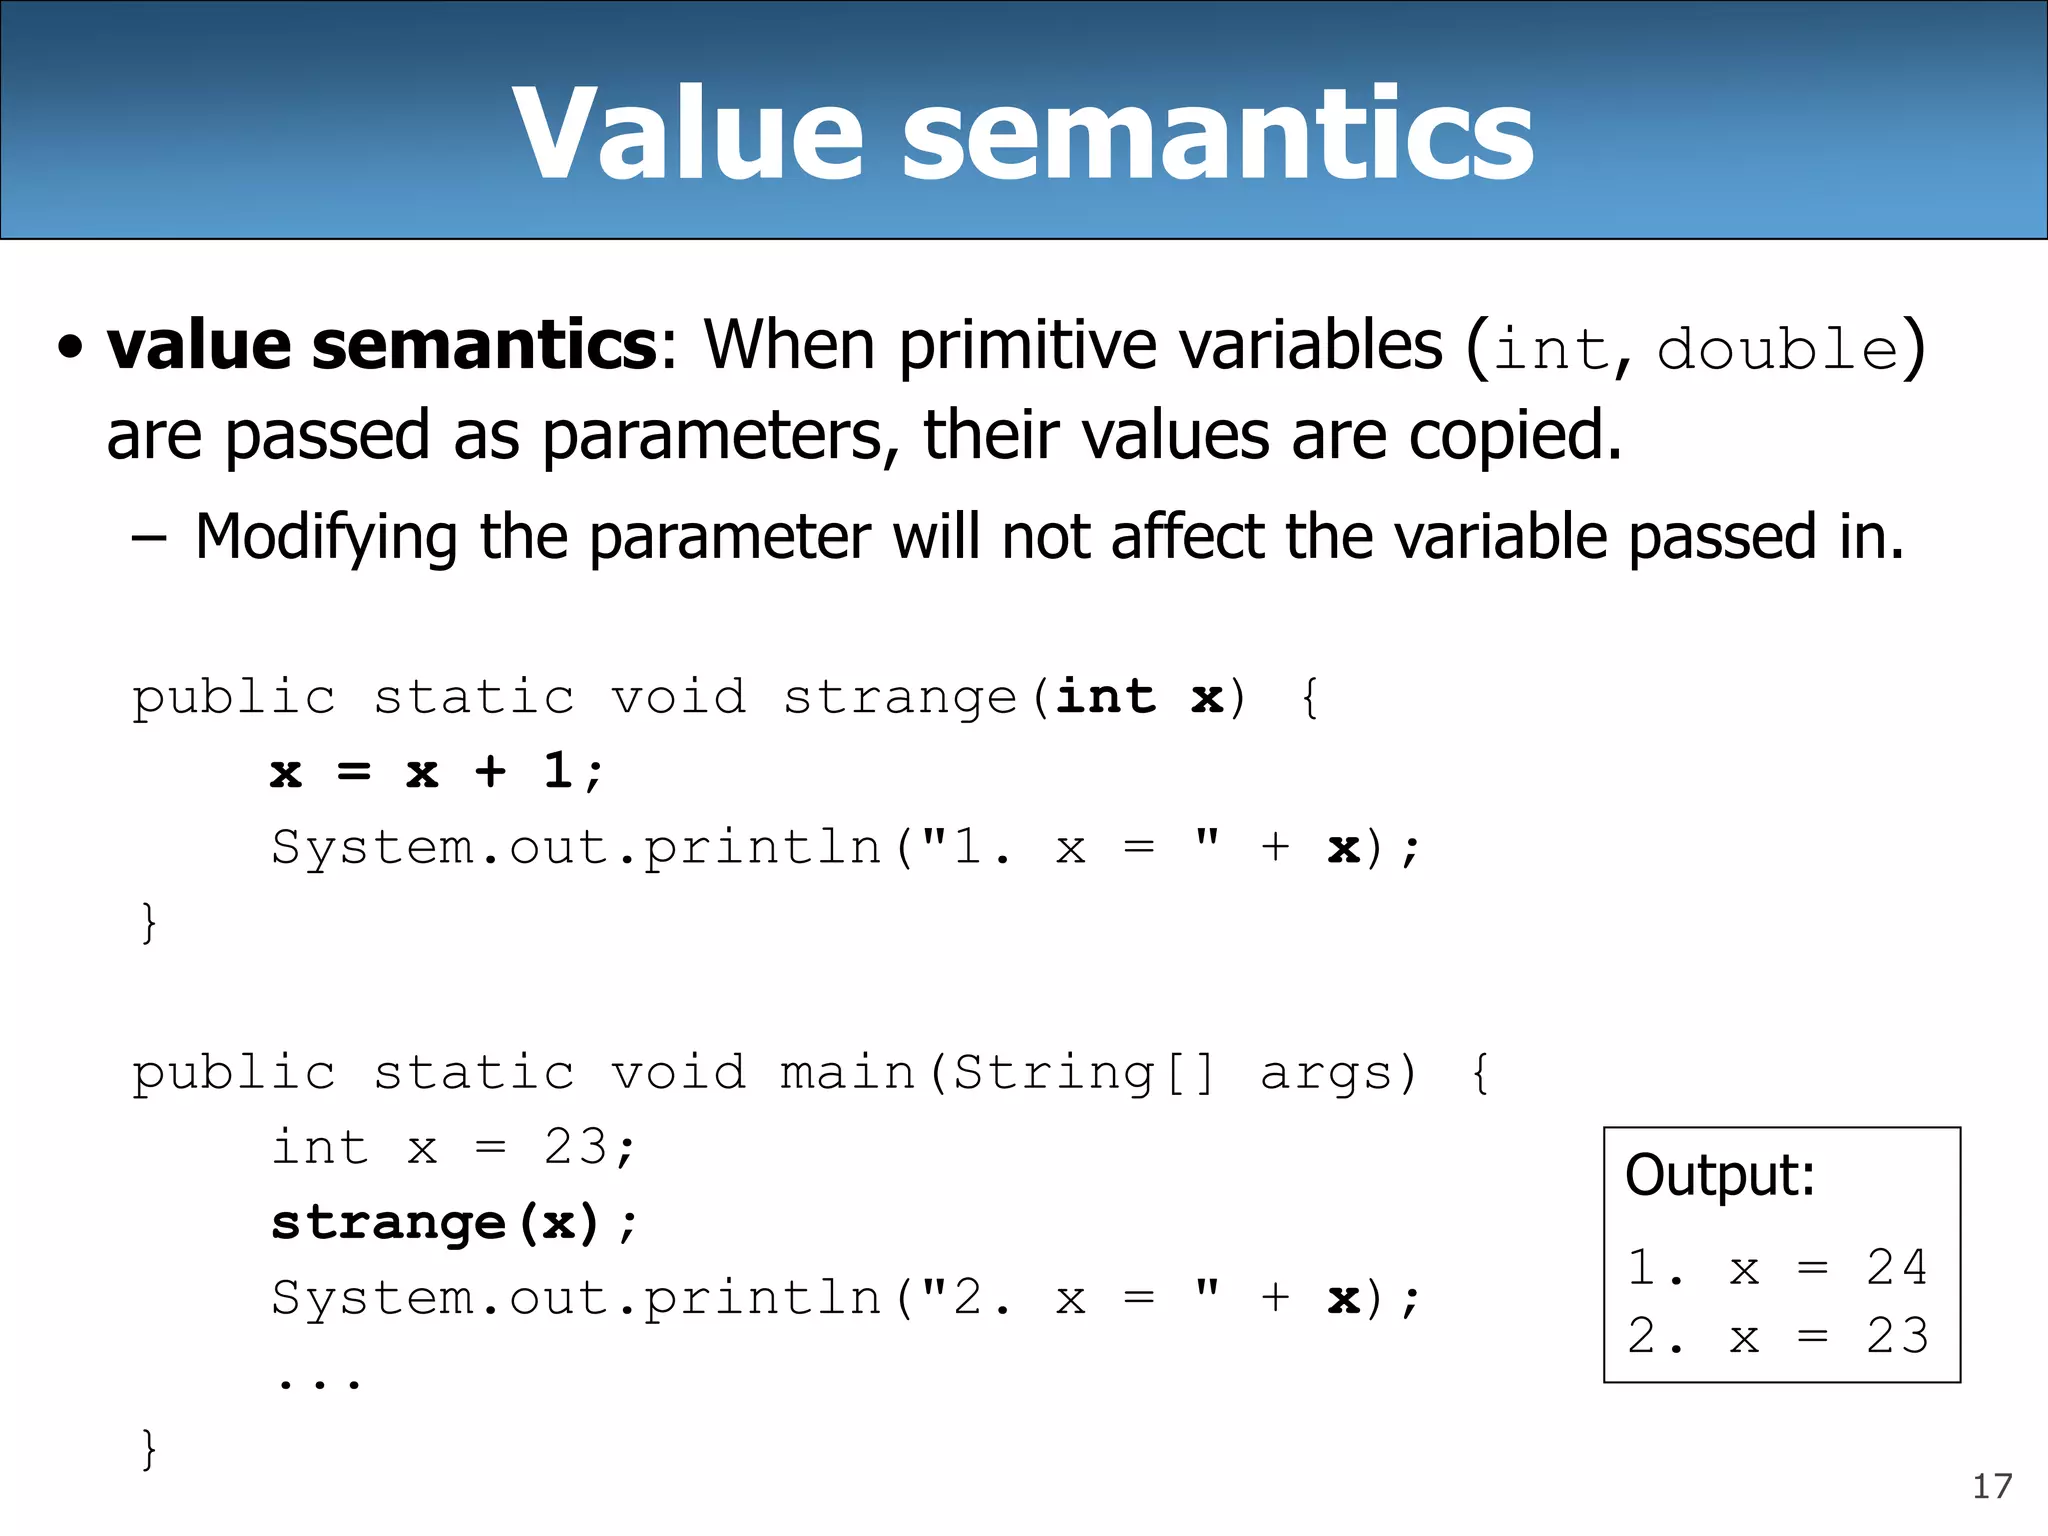Screen dimensions: 2048x1536
Task: Click the closing brace of main method
Action: [x=149, y=1448]
